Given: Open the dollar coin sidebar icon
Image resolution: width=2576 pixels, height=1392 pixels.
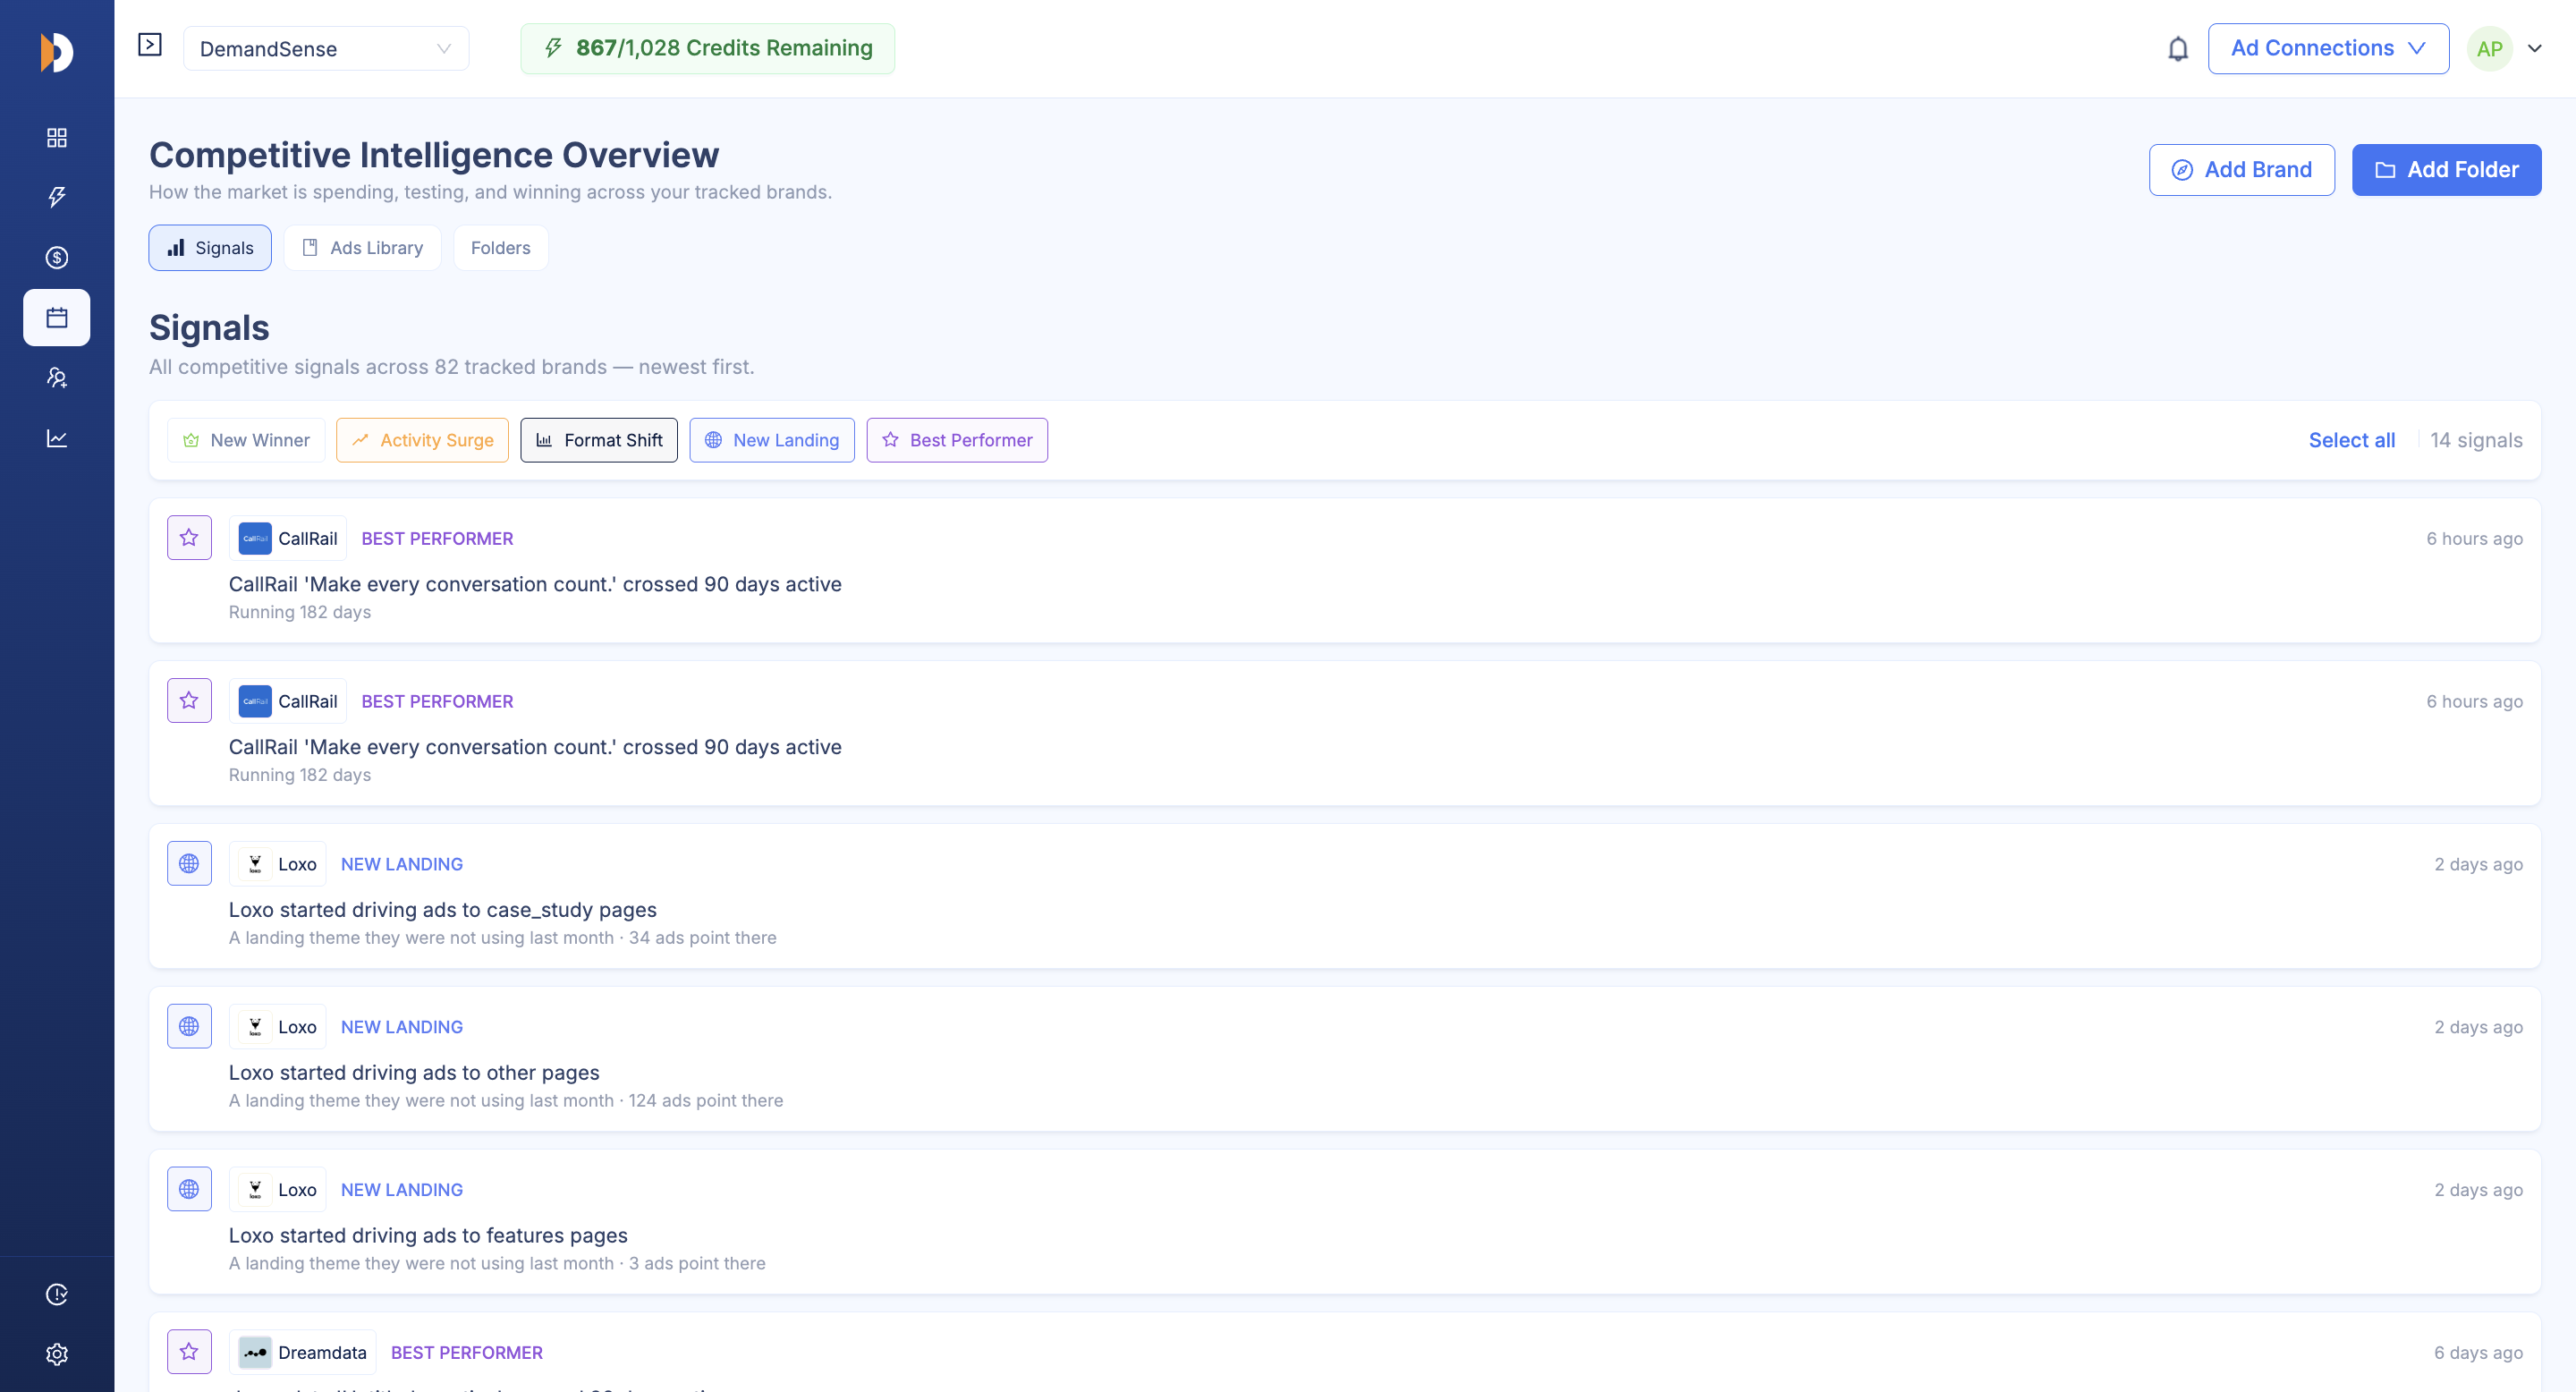Looking at the screenshot, I should (x=57, y=257).
